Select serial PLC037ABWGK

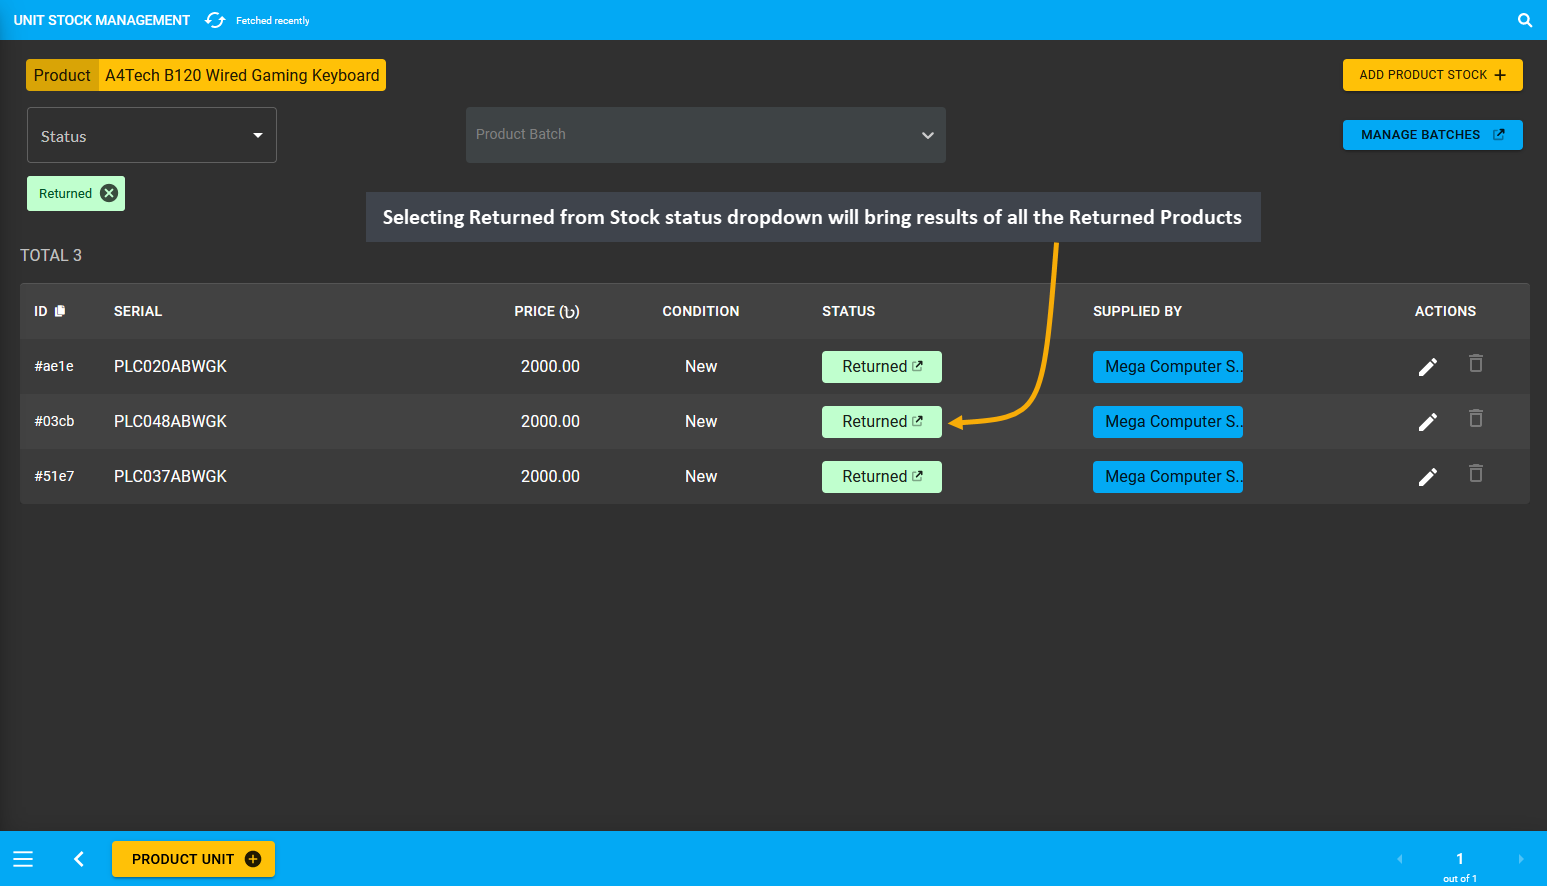(x=171, y=476)
